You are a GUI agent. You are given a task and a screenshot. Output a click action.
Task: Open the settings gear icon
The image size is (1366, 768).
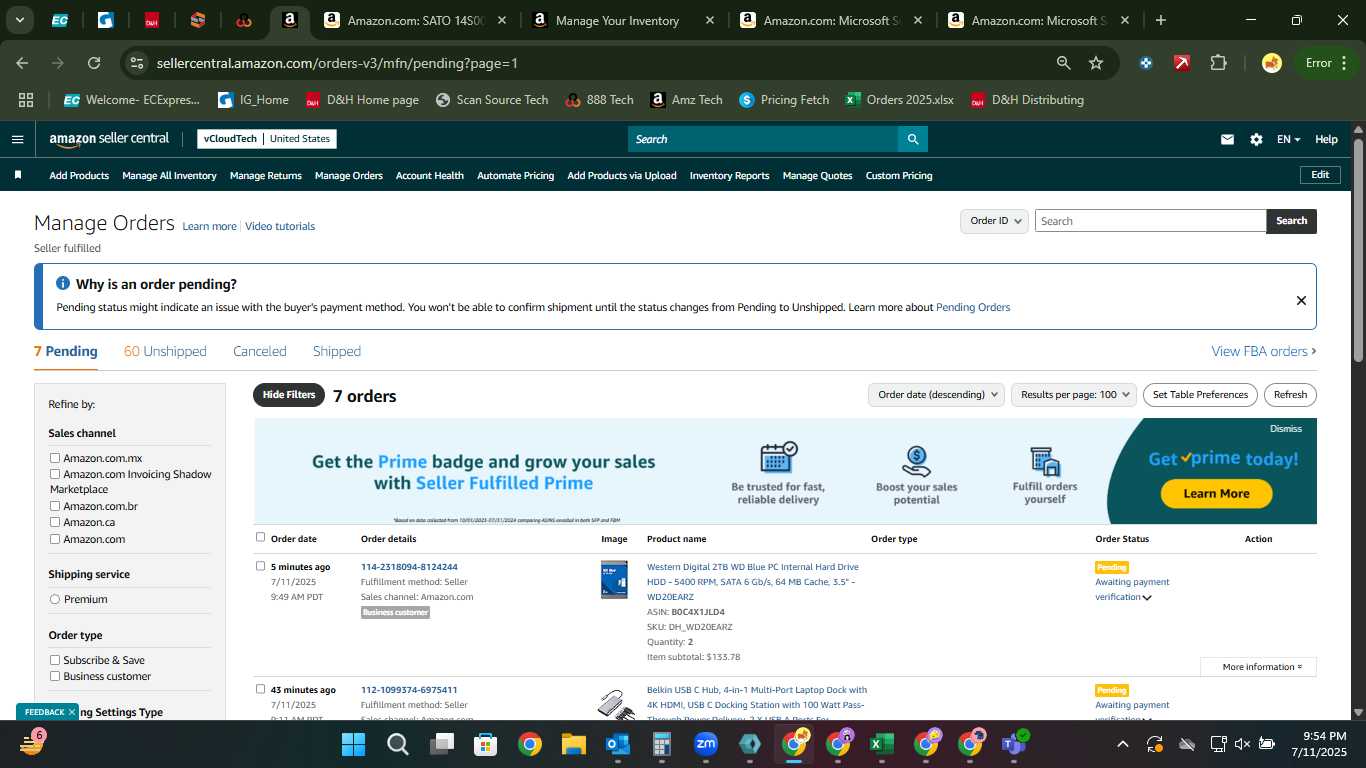pos(1256,139)
